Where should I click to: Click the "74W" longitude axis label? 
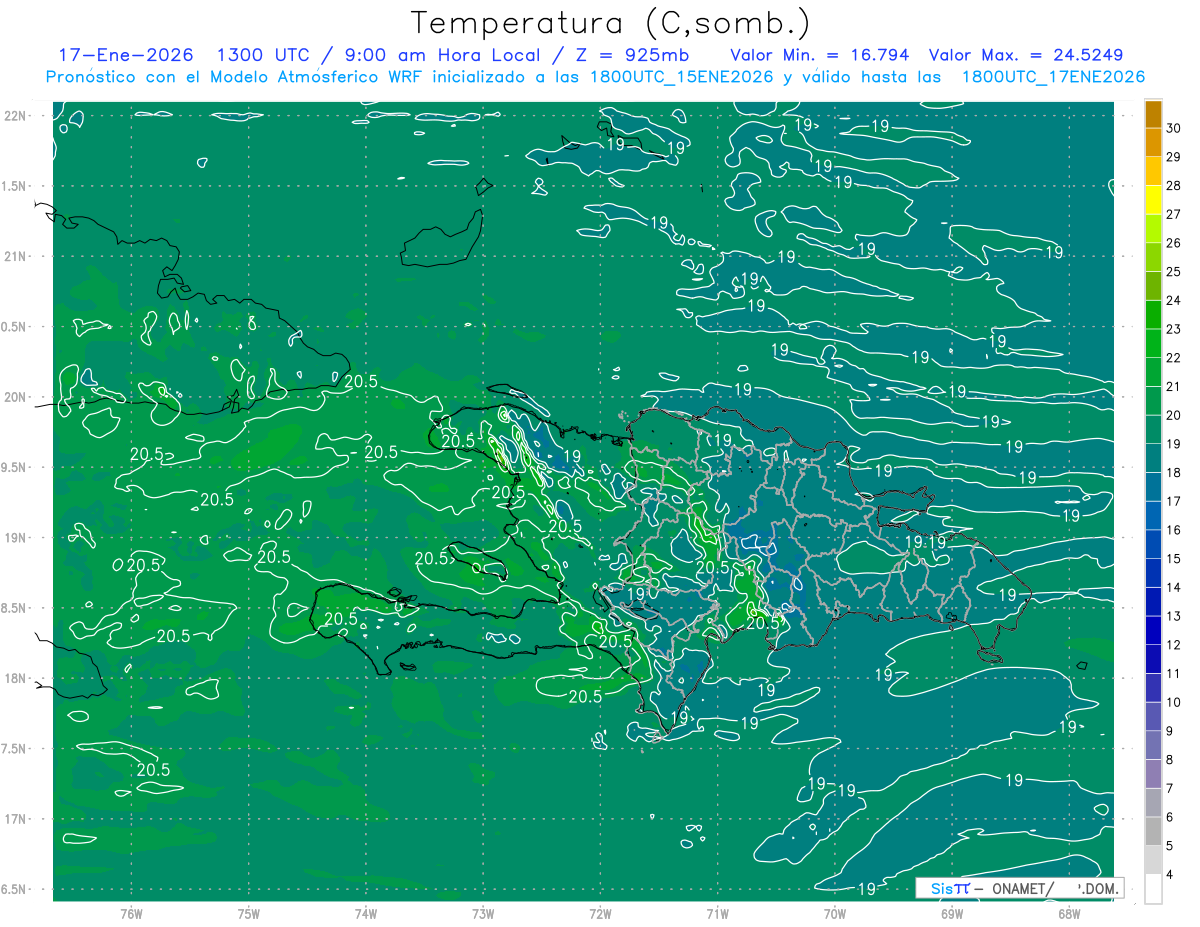click(x=366, y=914)
